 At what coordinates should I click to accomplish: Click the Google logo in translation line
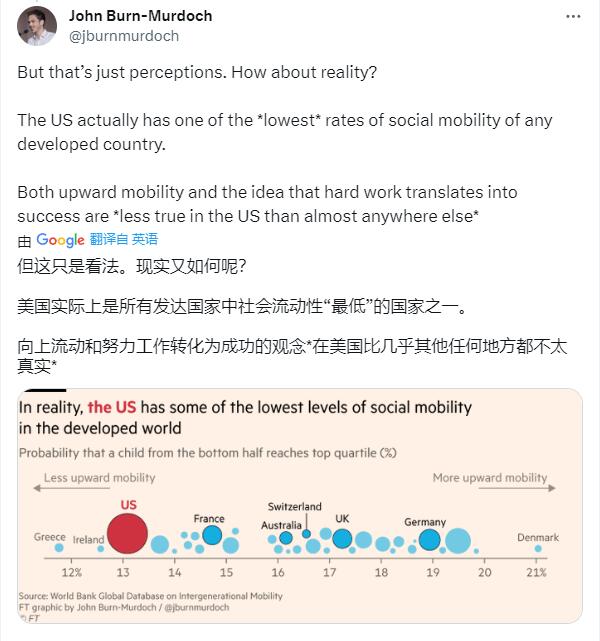(60, 240)
